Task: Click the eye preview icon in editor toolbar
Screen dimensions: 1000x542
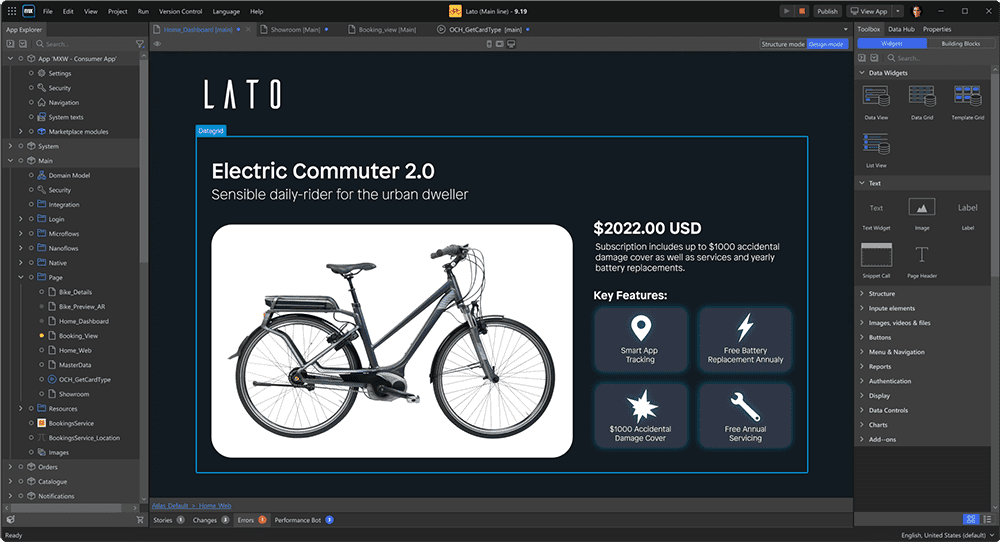Action: coord(157,44)
